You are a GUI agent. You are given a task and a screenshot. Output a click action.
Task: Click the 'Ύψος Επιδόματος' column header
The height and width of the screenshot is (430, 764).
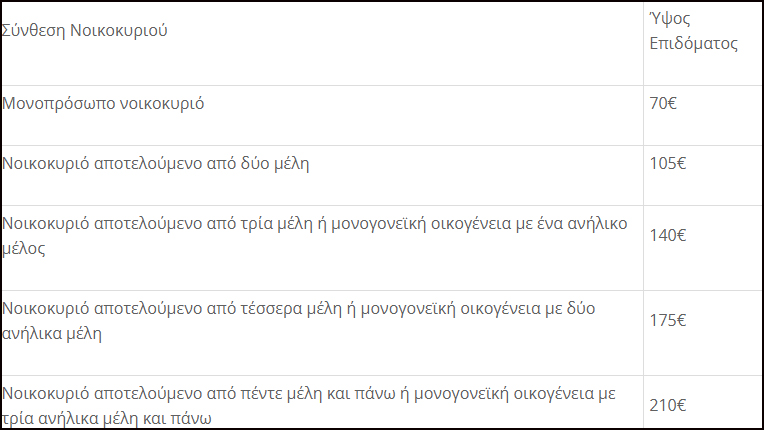pyautogui.click(x=702, y=43)
